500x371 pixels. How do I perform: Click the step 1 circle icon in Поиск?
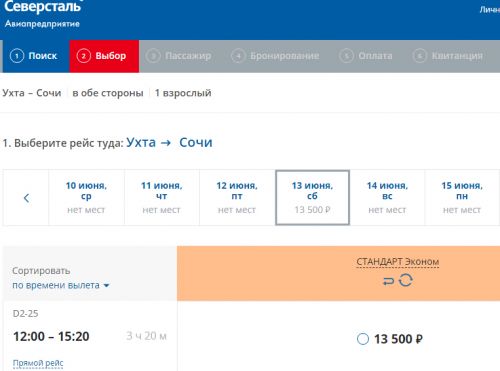tap(17, 56)
